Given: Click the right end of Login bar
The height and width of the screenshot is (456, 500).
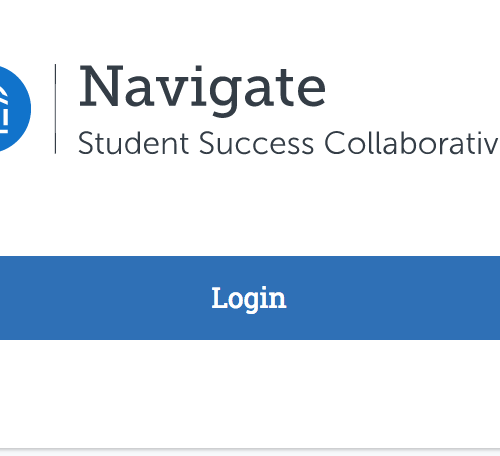Looking at the screenshot, I should pyautogui.click(x=490, y=298).
